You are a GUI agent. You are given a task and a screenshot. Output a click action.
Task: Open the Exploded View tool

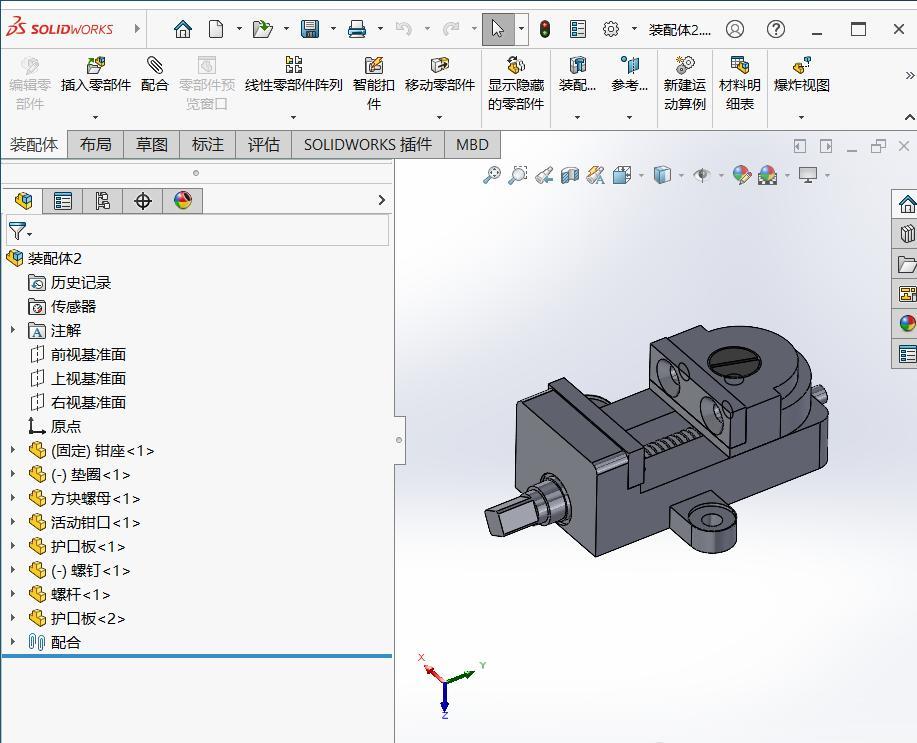[x=799, y=75]
